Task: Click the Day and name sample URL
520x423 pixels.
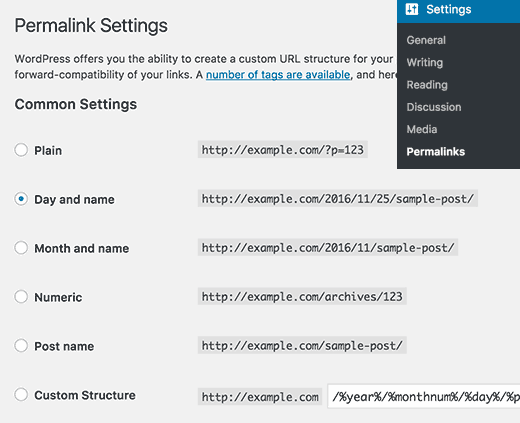Action: [x=338, y=199]
